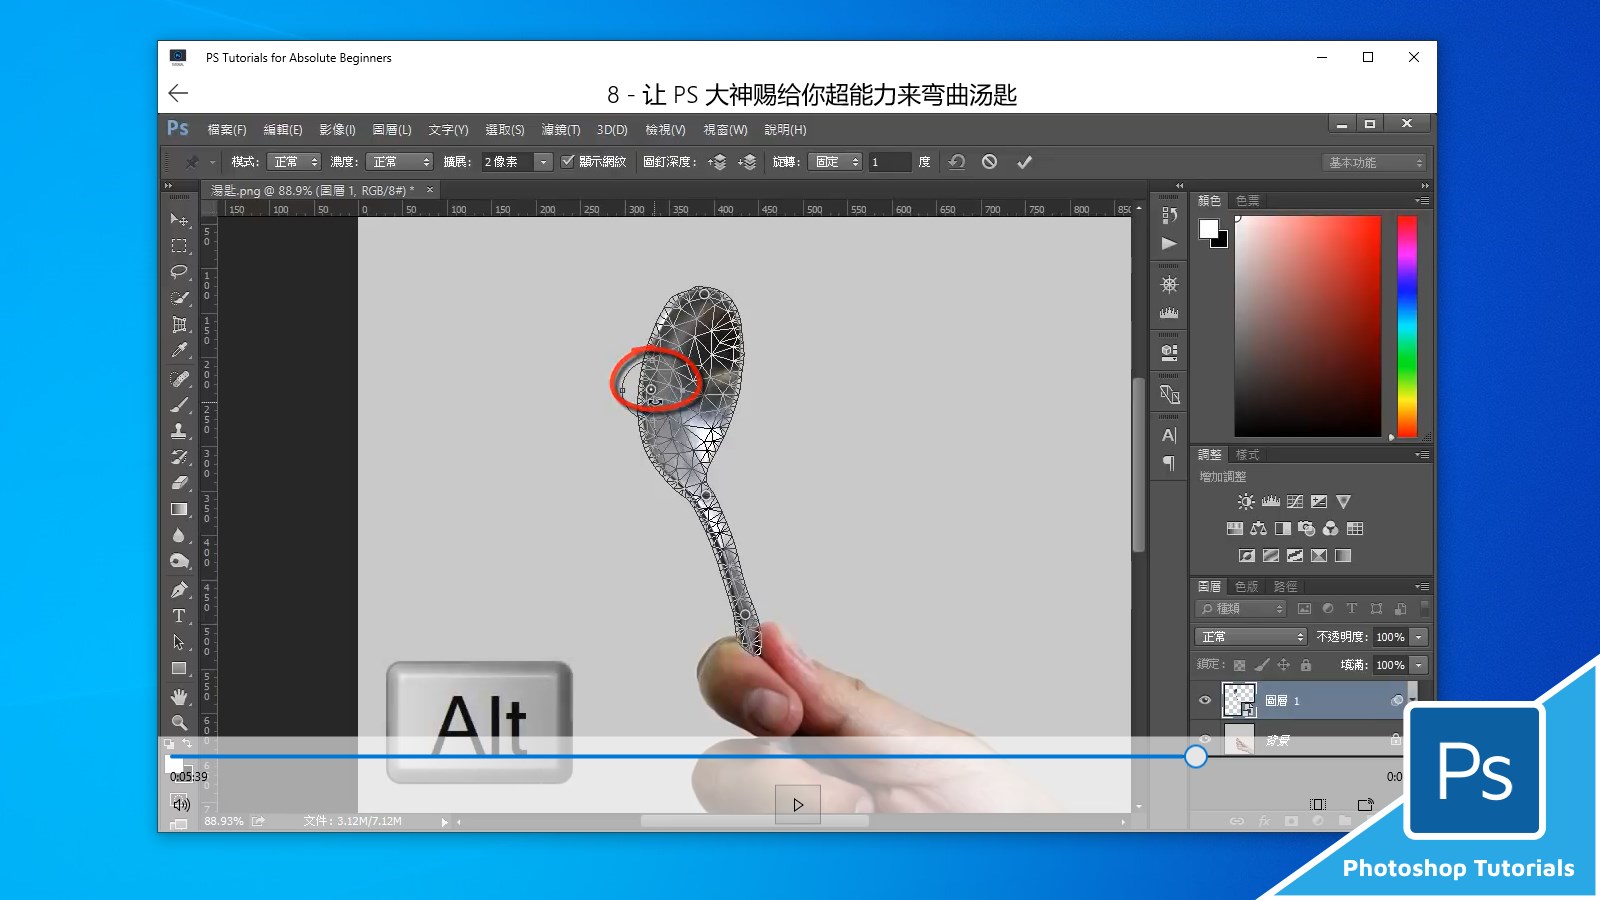Select the Pen tool

click(179, 590)
